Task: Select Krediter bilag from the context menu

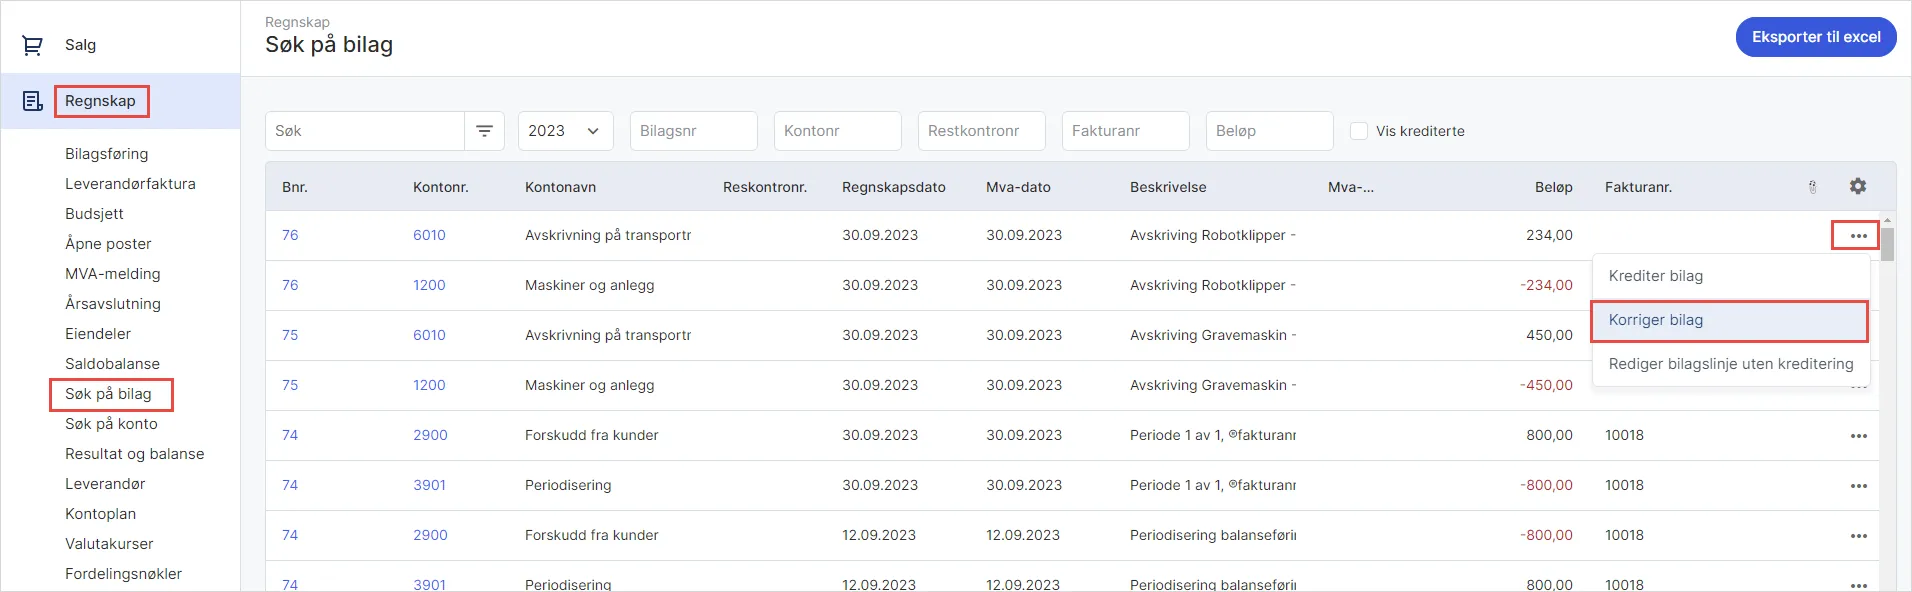Action: (x=1655, y=276)
